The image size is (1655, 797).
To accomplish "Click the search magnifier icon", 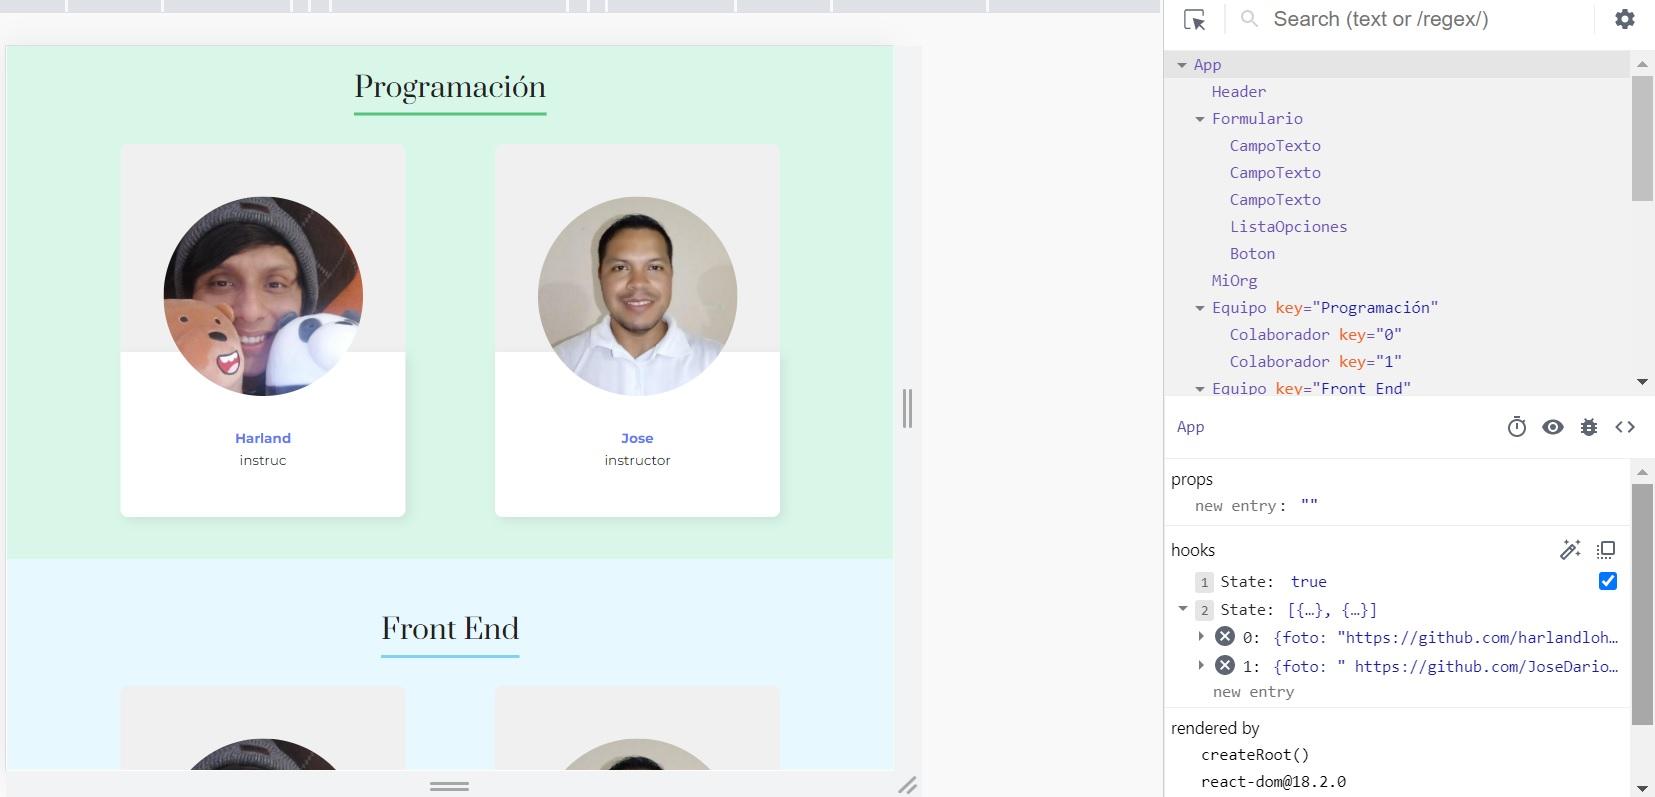I will [x=1249, y=19].
